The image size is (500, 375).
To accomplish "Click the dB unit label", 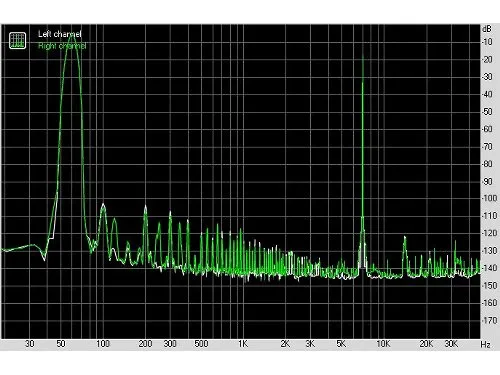I will [x=487, y=29].
